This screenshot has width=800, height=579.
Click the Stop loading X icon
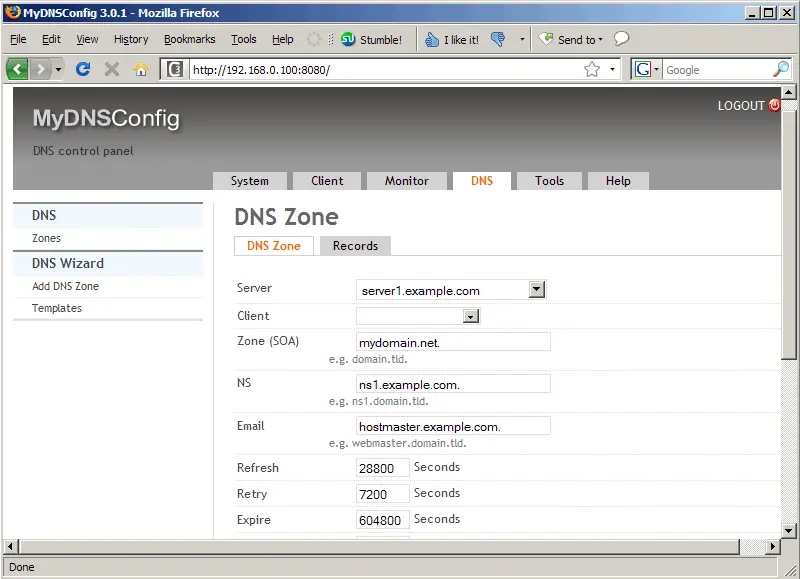pos(112,69)
